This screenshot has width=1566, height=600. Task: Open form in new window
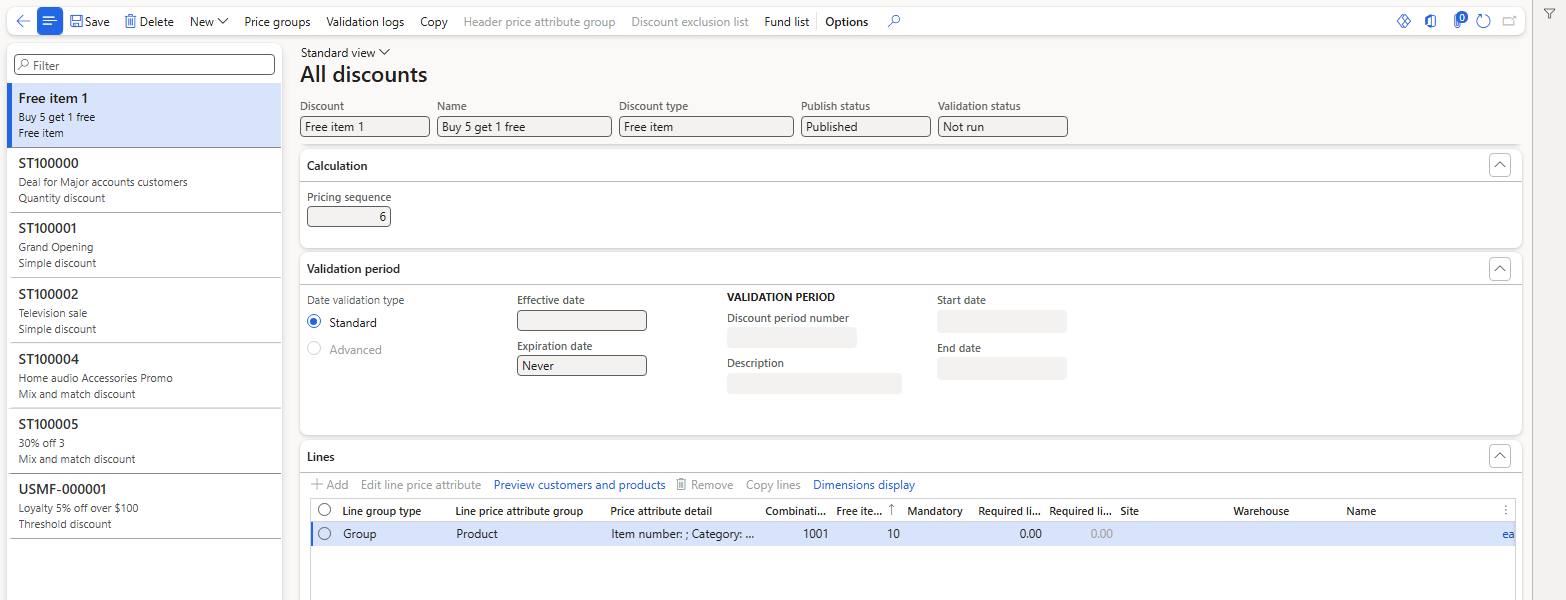point(1509,21)
